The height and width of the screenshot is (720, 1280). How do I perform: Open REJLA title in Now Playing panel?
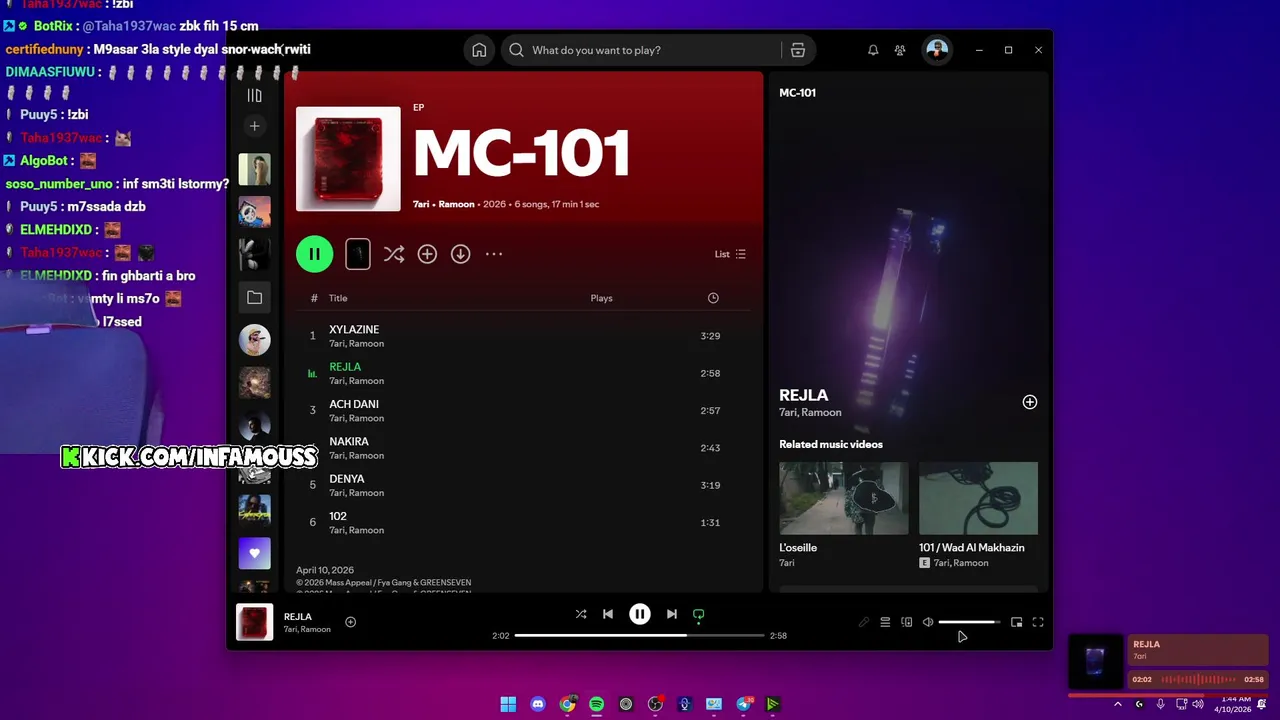804,395
